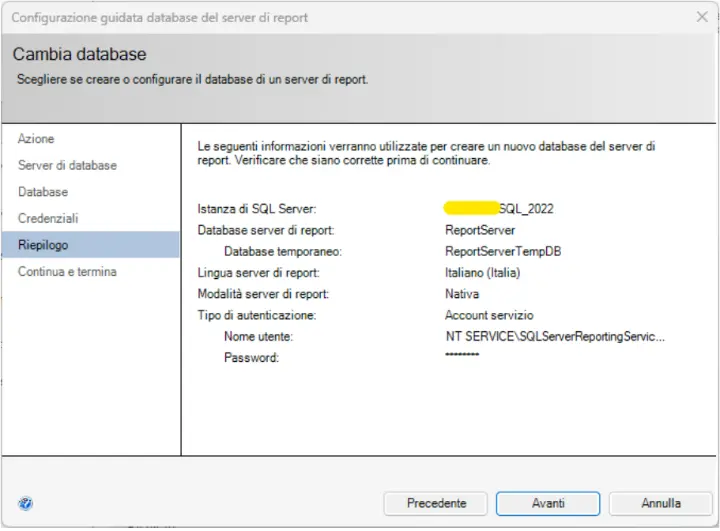Image resolution: width=720 pixels, height=531 pixels.
Task: Click the Lingua server di report label
Action: [259, 273]
